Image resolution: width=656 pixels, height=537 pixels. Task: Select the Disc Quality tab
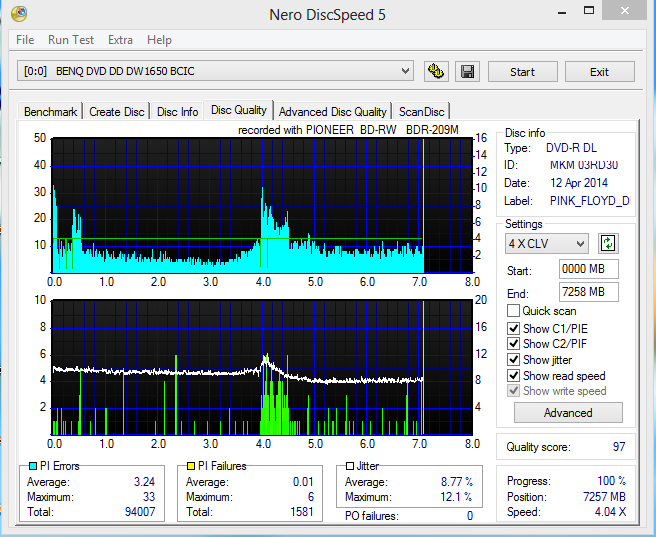click(238, 110)
